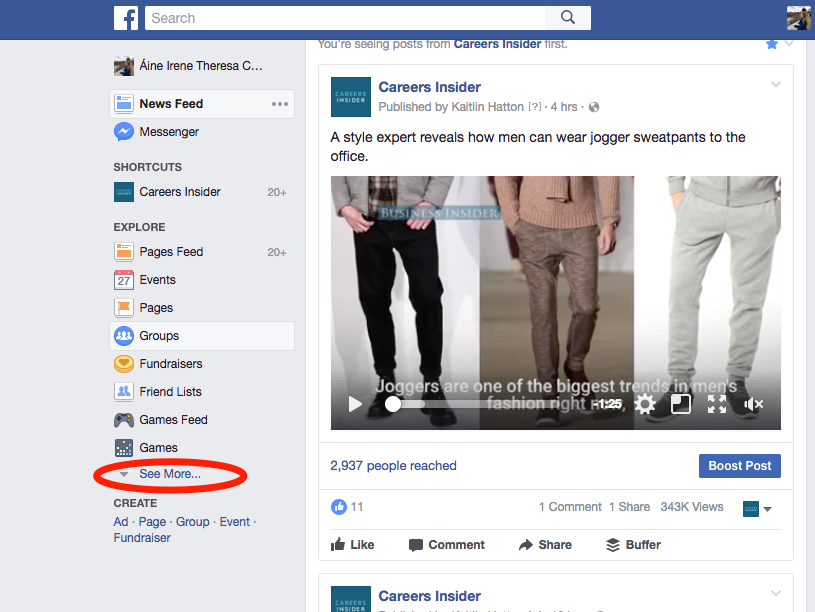Open the 1 Comment link

pos(570,506)
